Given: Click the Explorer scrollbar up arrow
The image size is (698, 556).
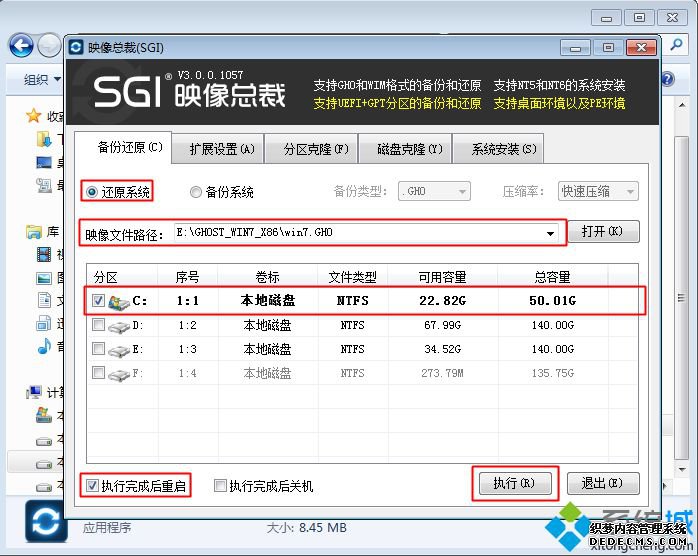Looking at the screenshot, I should point(682,105).
